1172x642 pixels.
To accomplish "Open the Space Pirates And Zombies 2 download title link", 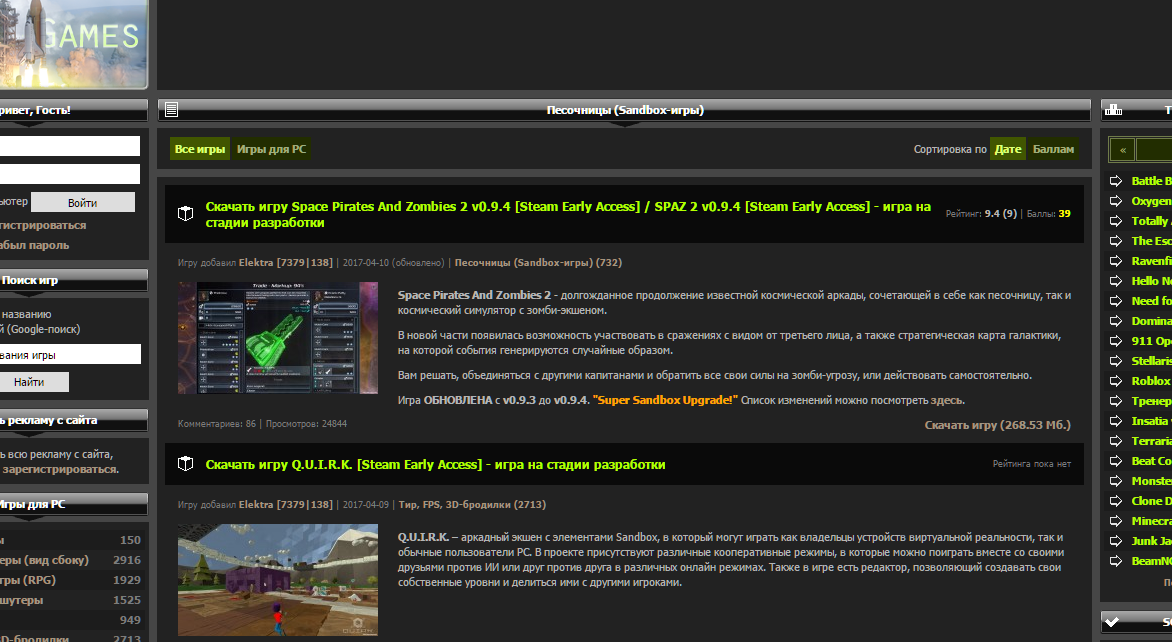I will (x=568, y=214).
